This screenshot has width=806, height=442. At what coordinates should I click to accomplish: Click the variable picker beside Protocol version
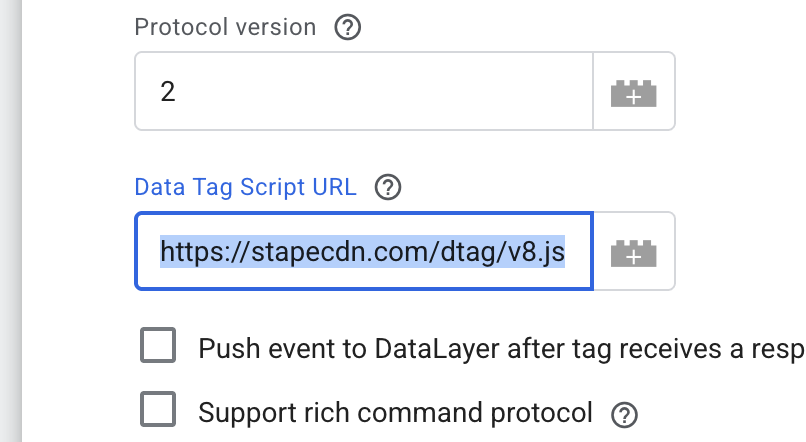(x=634, y=92)
